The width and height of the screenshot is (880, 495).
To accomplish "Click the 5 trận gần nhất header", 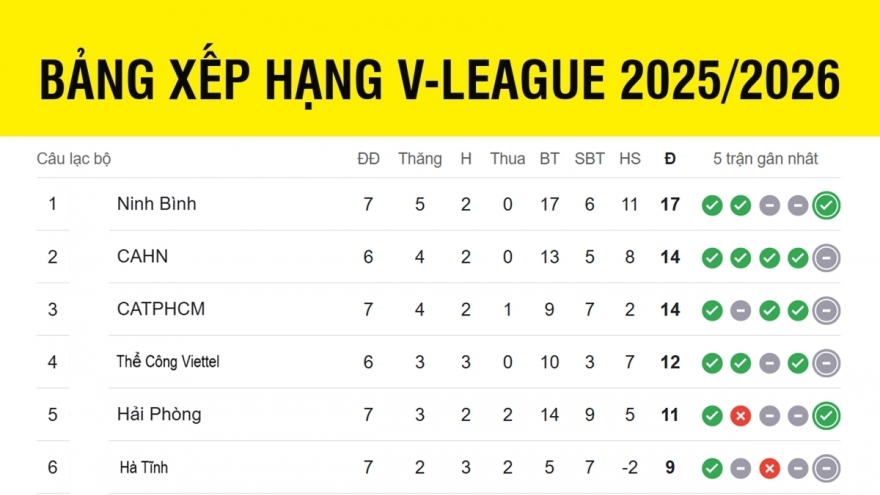I will coord(766,159).
